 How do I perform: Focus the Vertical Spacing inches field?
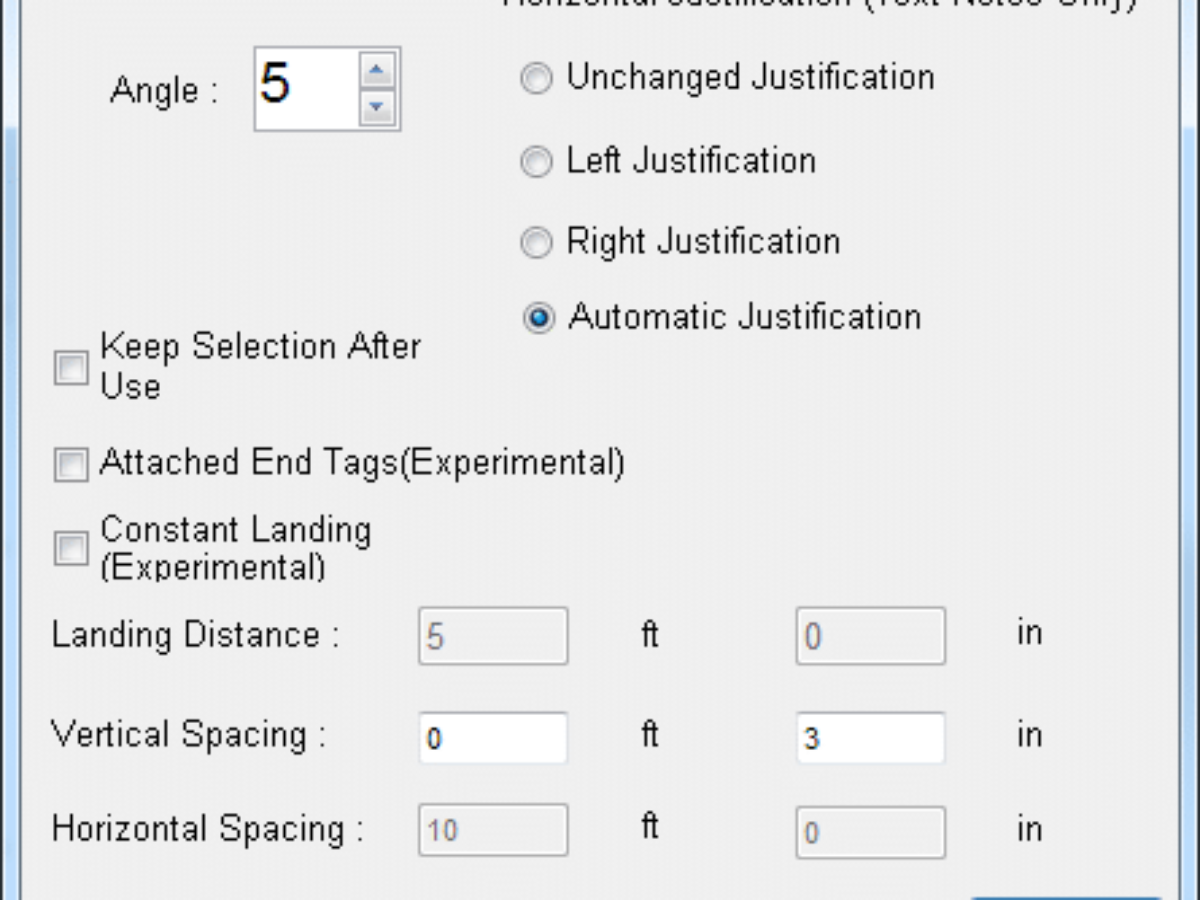click(870, 738)
